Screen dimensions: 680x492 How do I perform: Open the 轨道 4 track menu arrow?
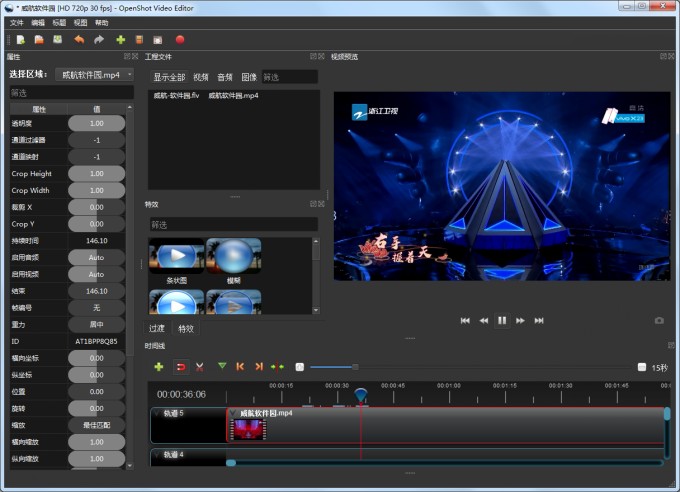click(x=157, y=455)
